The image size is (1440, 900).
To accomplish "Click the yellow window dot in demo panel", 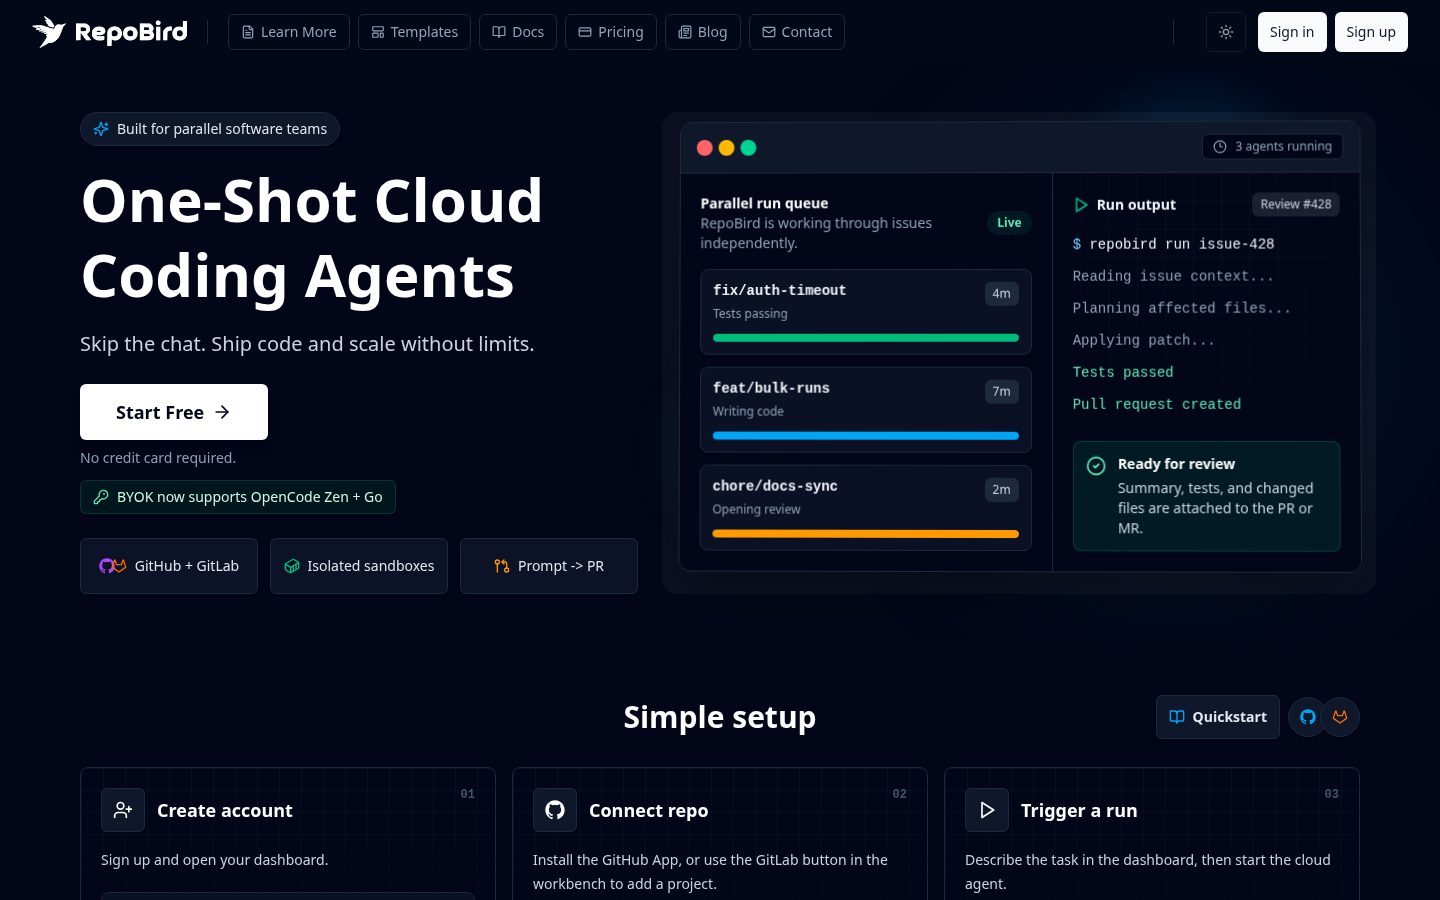I will pyautogui.click(x=726, y=148).
